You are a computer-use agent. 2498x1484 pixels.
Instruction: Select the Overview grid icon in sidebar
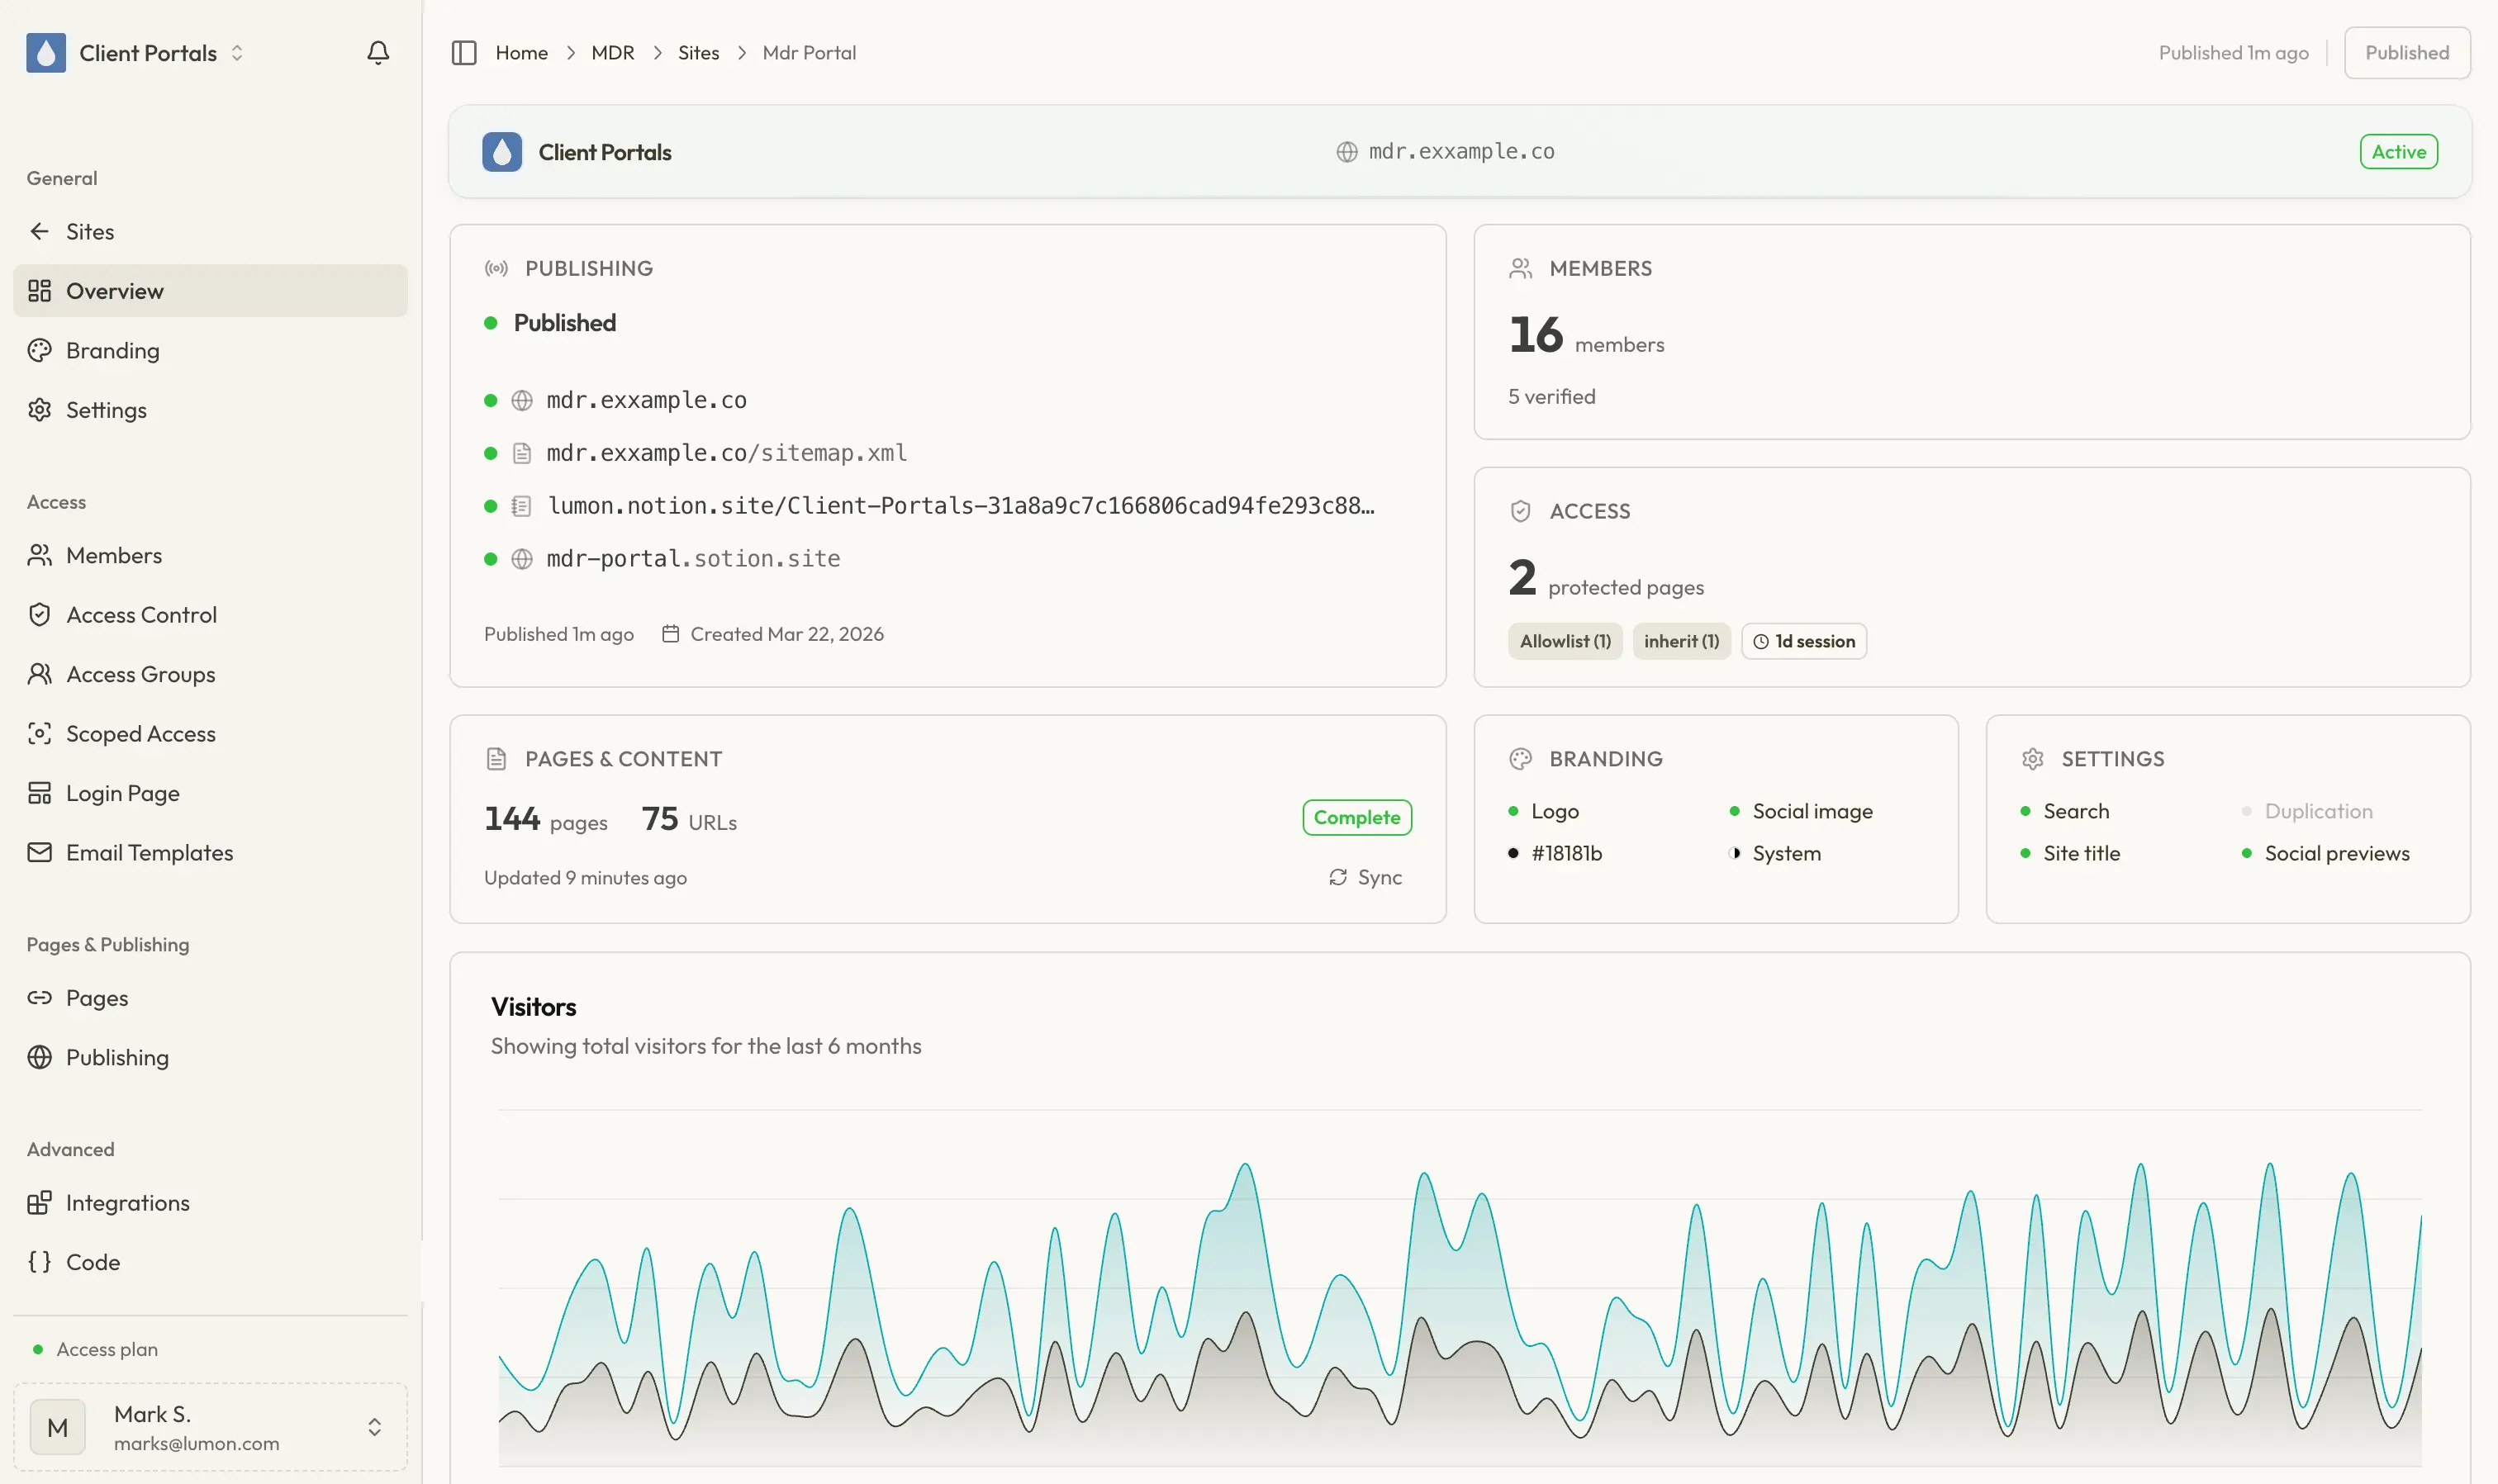[40, 291]
